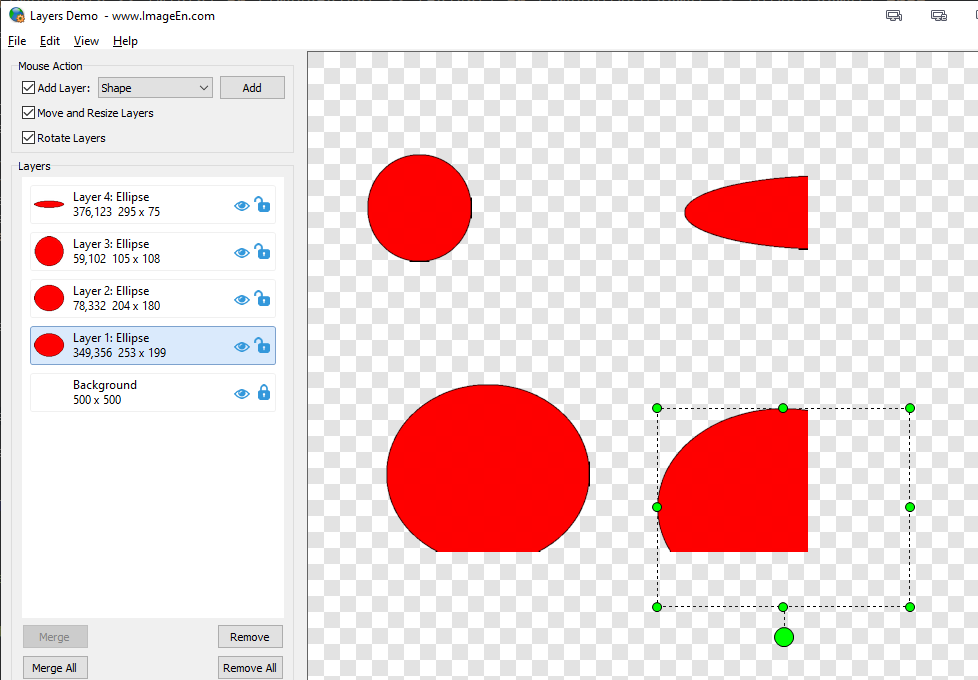
Task: Unlock the Background layer padlock
Action: (x=264, y=392)
